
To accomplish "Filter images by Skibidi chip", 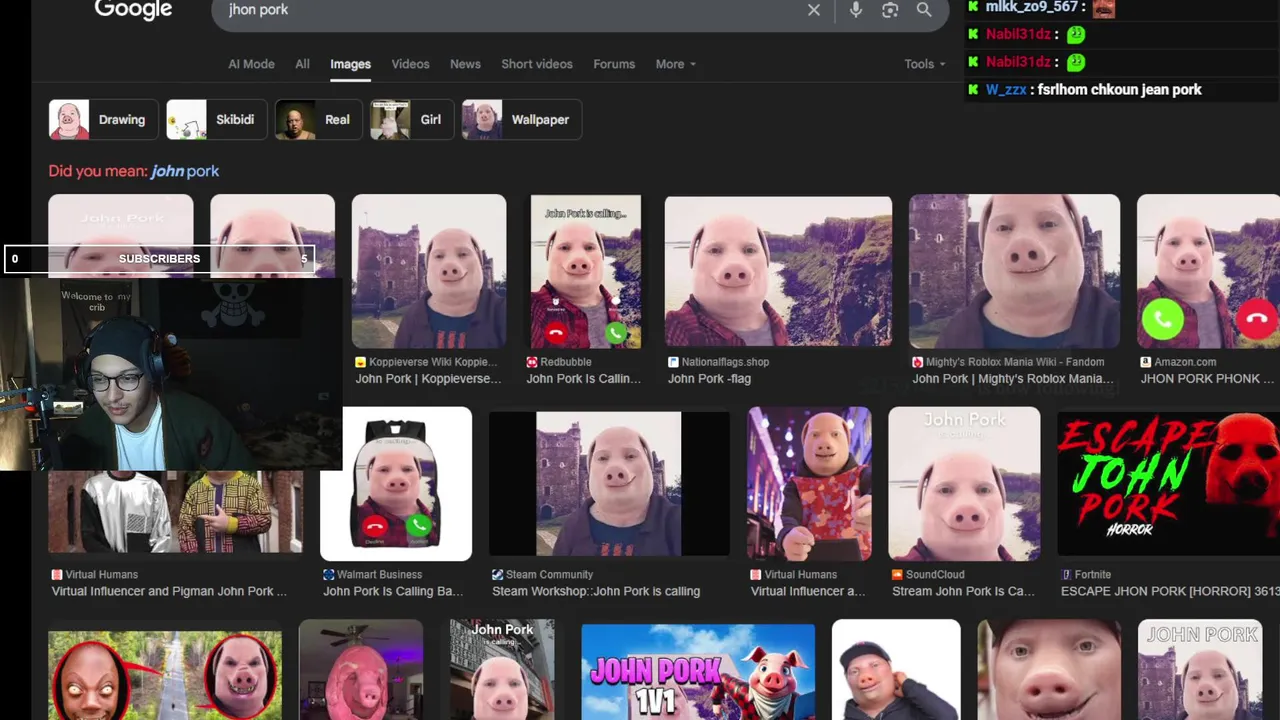I will (x=216, y=119).
